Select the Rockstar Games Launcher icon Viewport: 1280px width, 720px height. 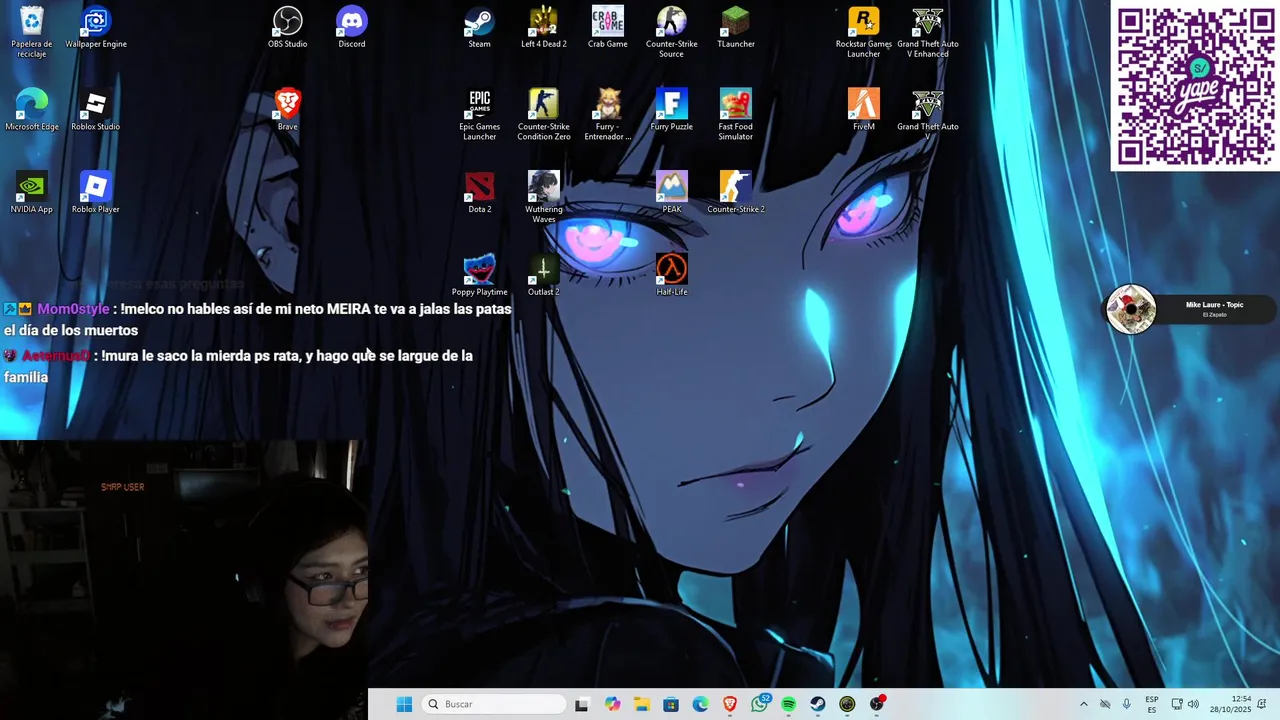coord(864,32)
